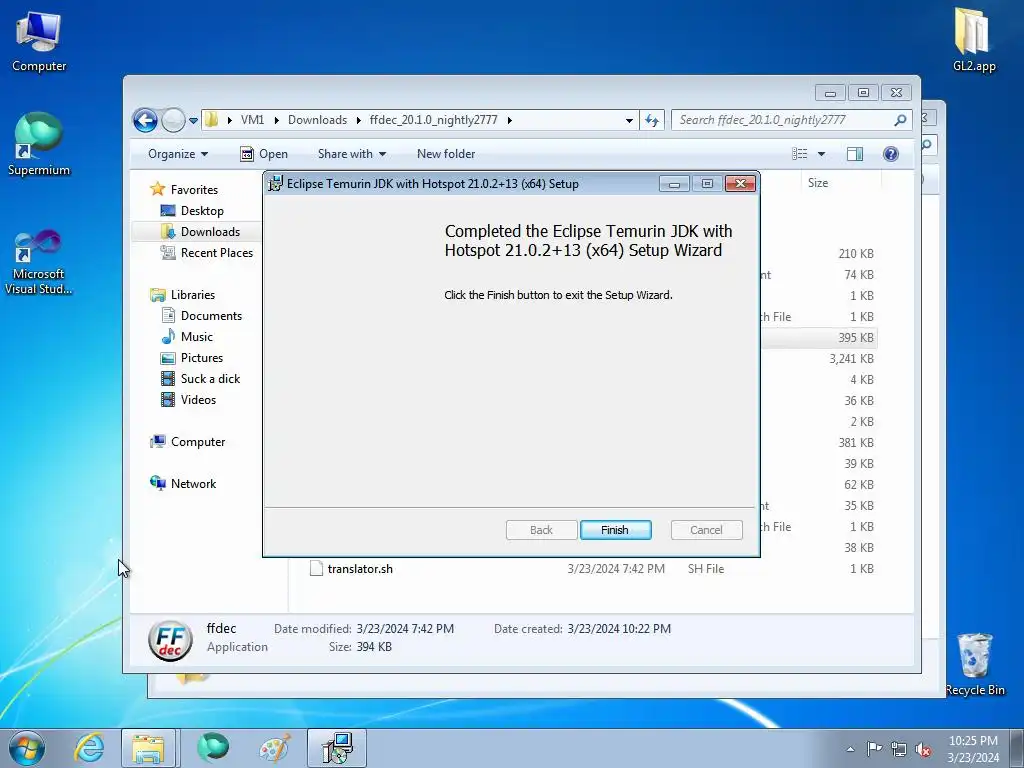Click the Windows Explorer taskbar button
Image resolution: width=1024 pixels, height=768 pixels.
pyautogui.click(x=148, y=748)
